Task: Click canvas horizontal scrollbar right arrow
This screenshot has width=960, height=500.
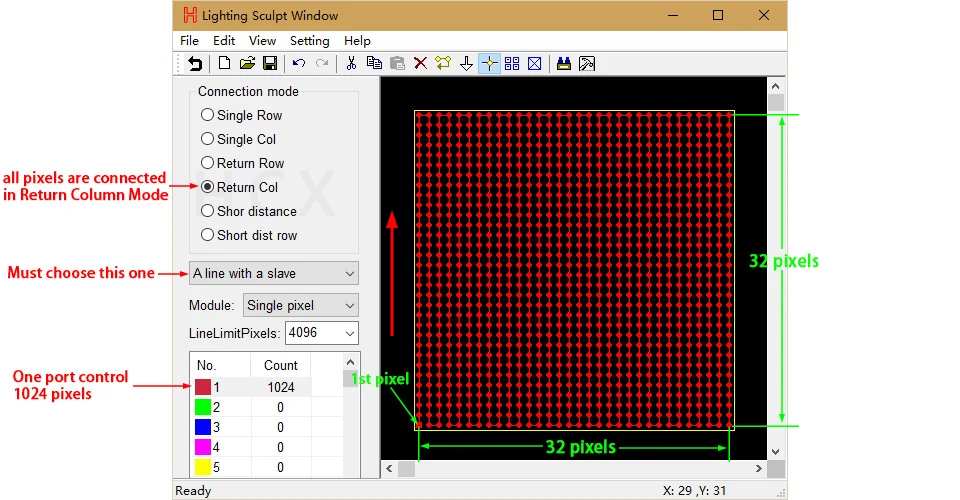Action: (x=759, y=469)
